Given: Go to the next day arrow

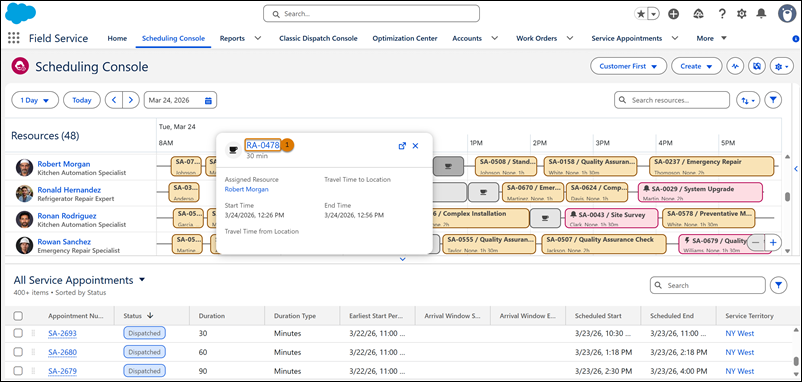Looking at the screenshot, I should [x=131, y=100].
